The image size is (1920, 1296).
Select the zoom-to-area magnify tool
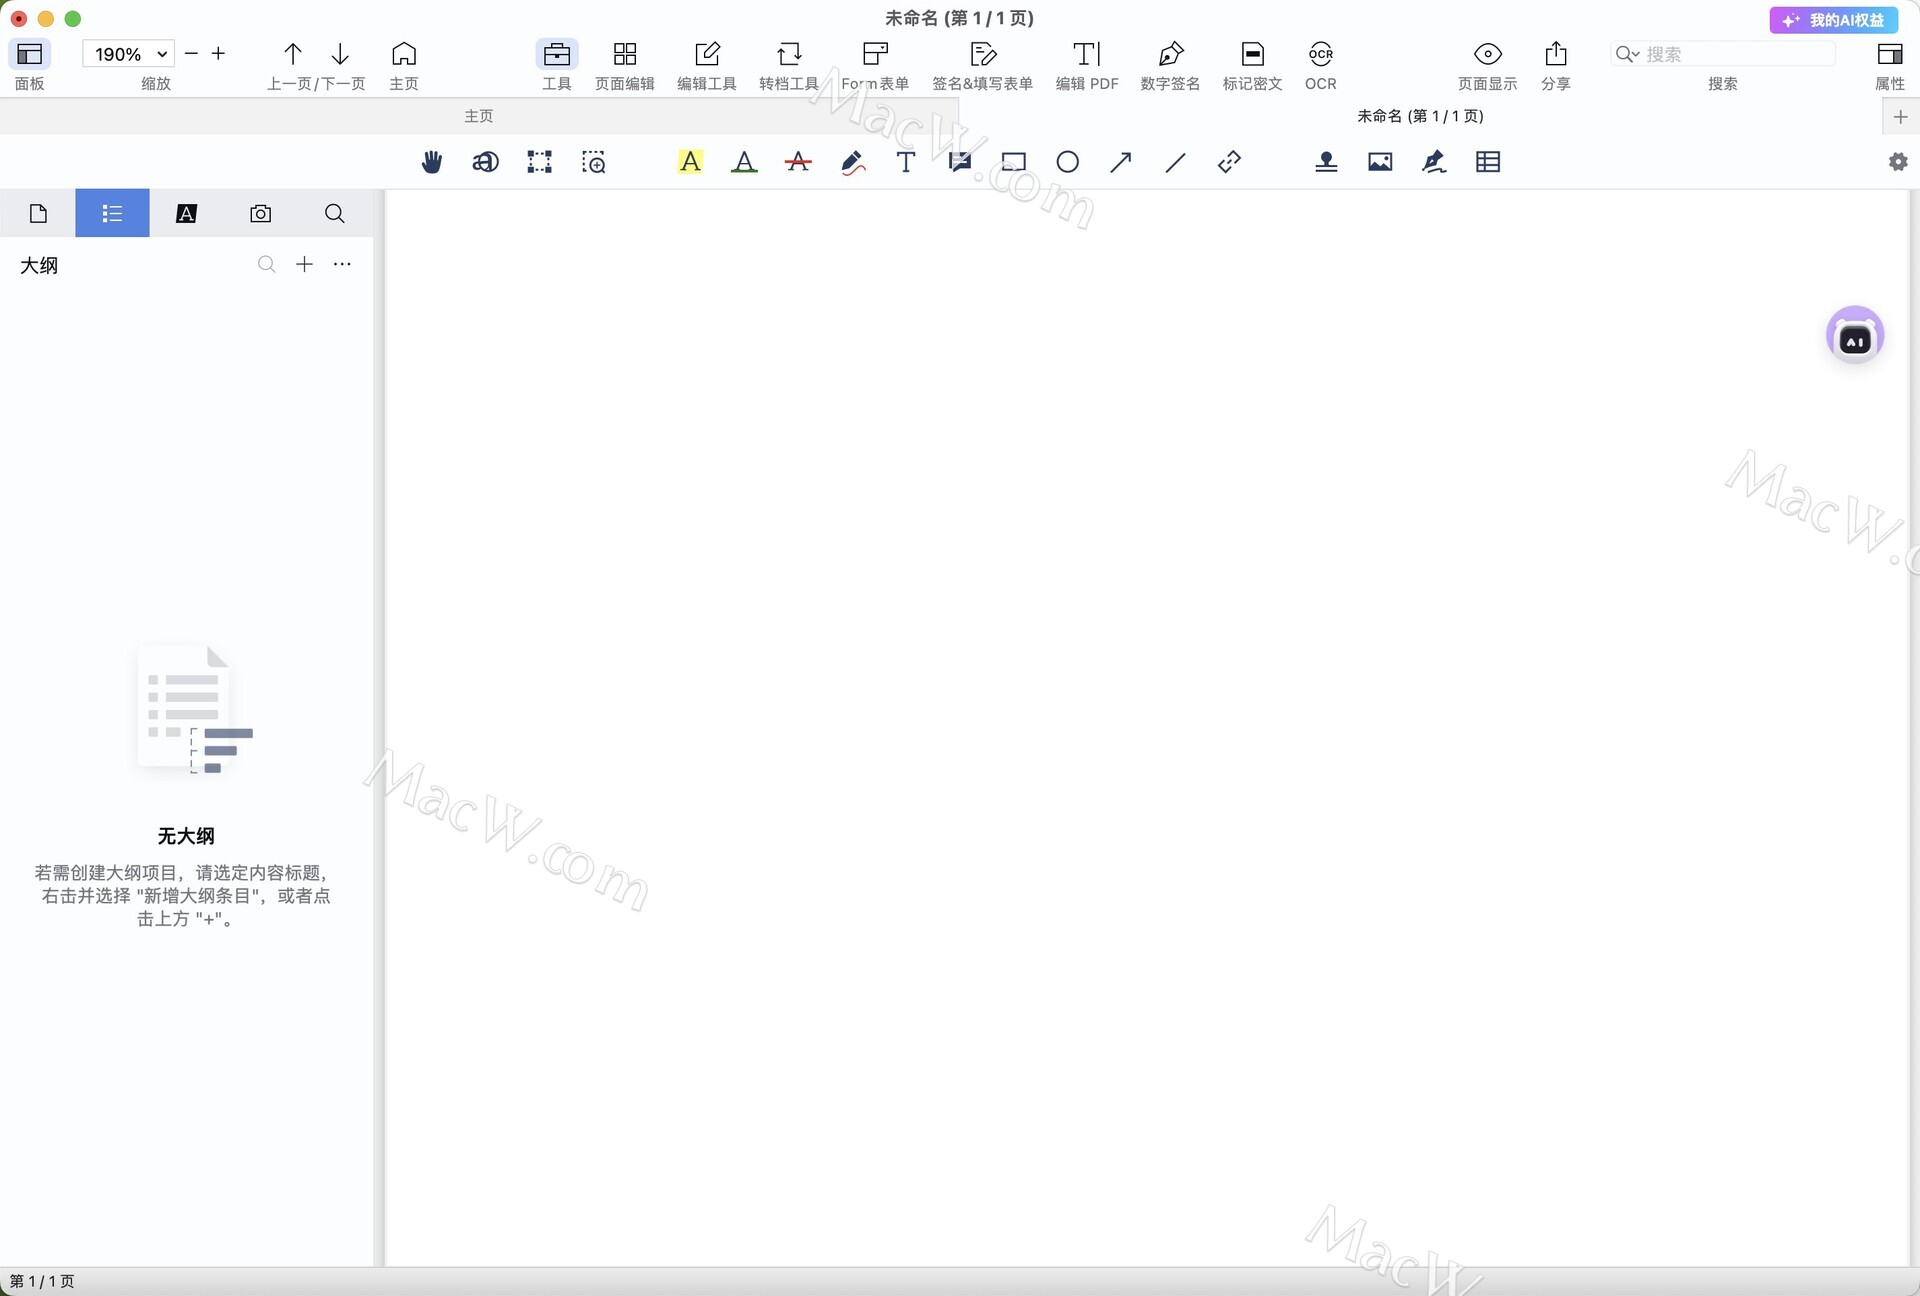(594, 162)
